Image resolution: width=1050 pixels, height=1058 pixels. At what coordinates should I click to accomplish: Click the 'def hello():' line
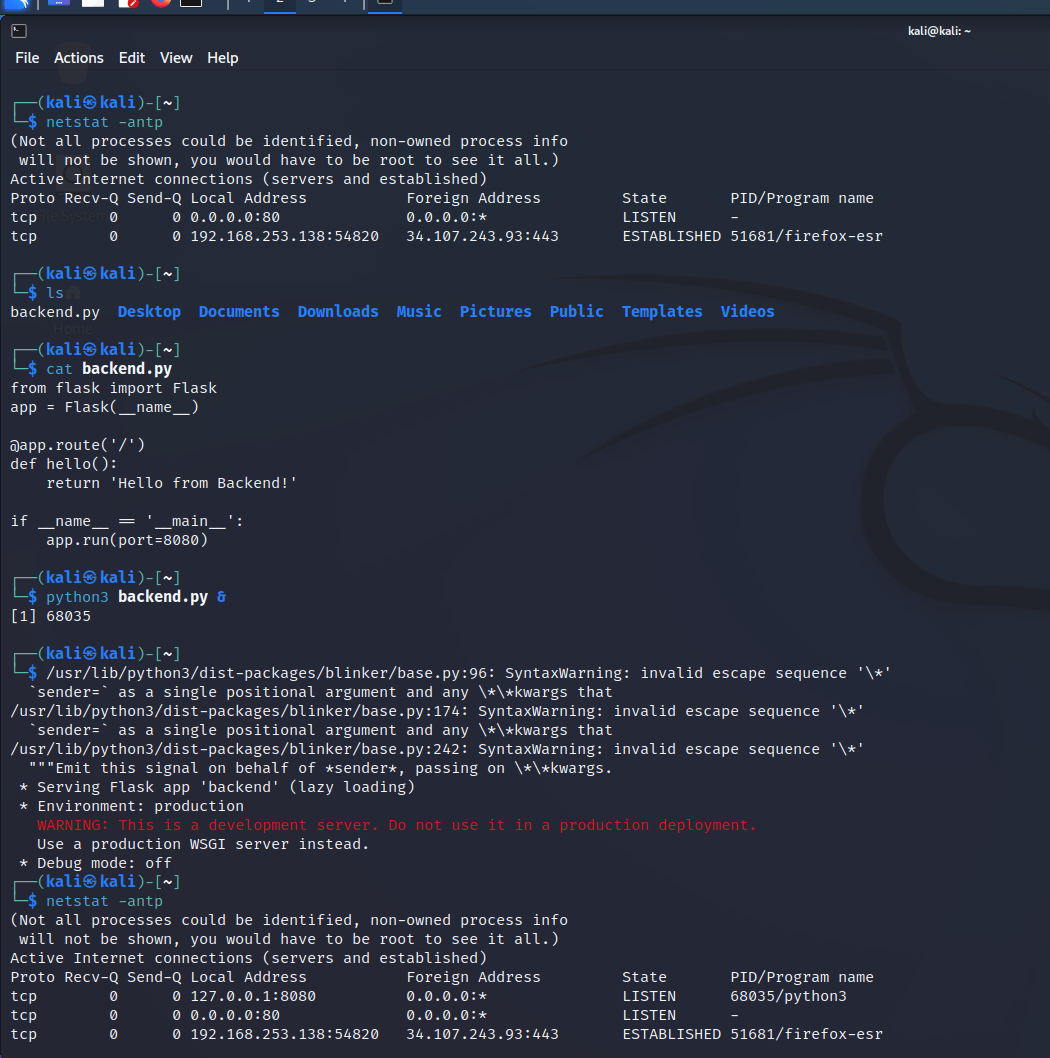[64, 464]
